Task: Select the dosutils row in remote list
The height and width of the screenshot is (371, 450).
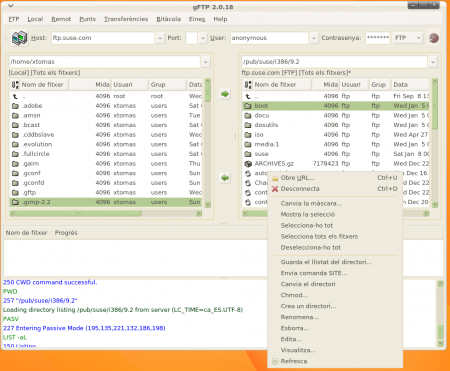Action: pyautogui.click(x=336, y=125)
